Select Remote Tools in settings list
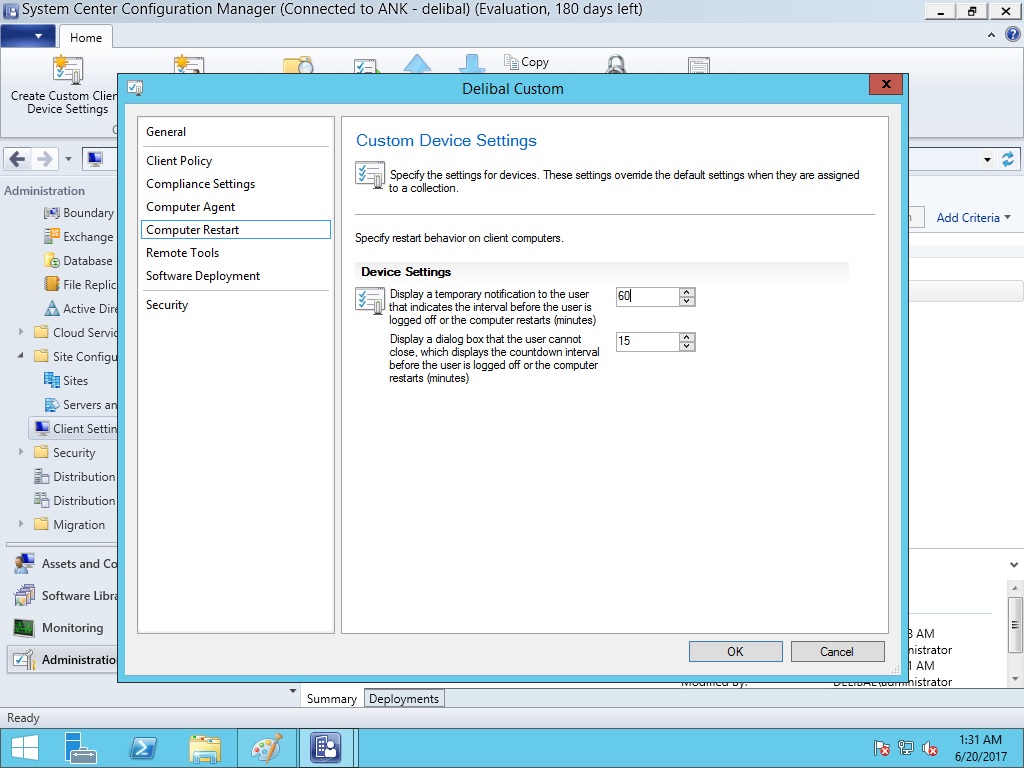Viewport: 1024px width, 768px height. pyautogui.click(x=182, y=253)
